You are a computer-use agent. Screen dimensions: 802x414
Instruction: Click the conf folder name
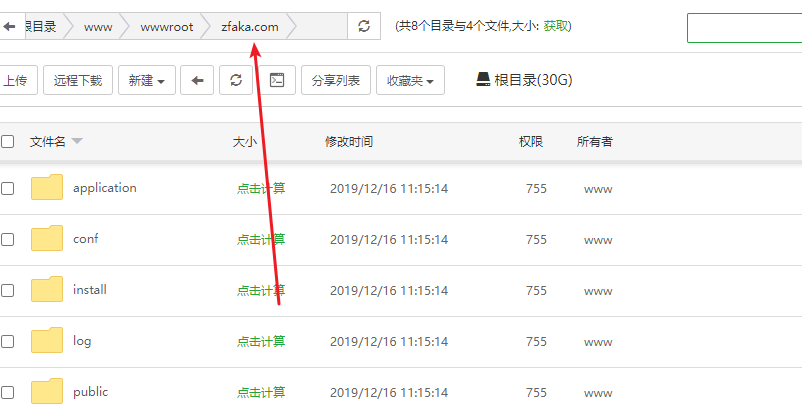click(85, 239)
